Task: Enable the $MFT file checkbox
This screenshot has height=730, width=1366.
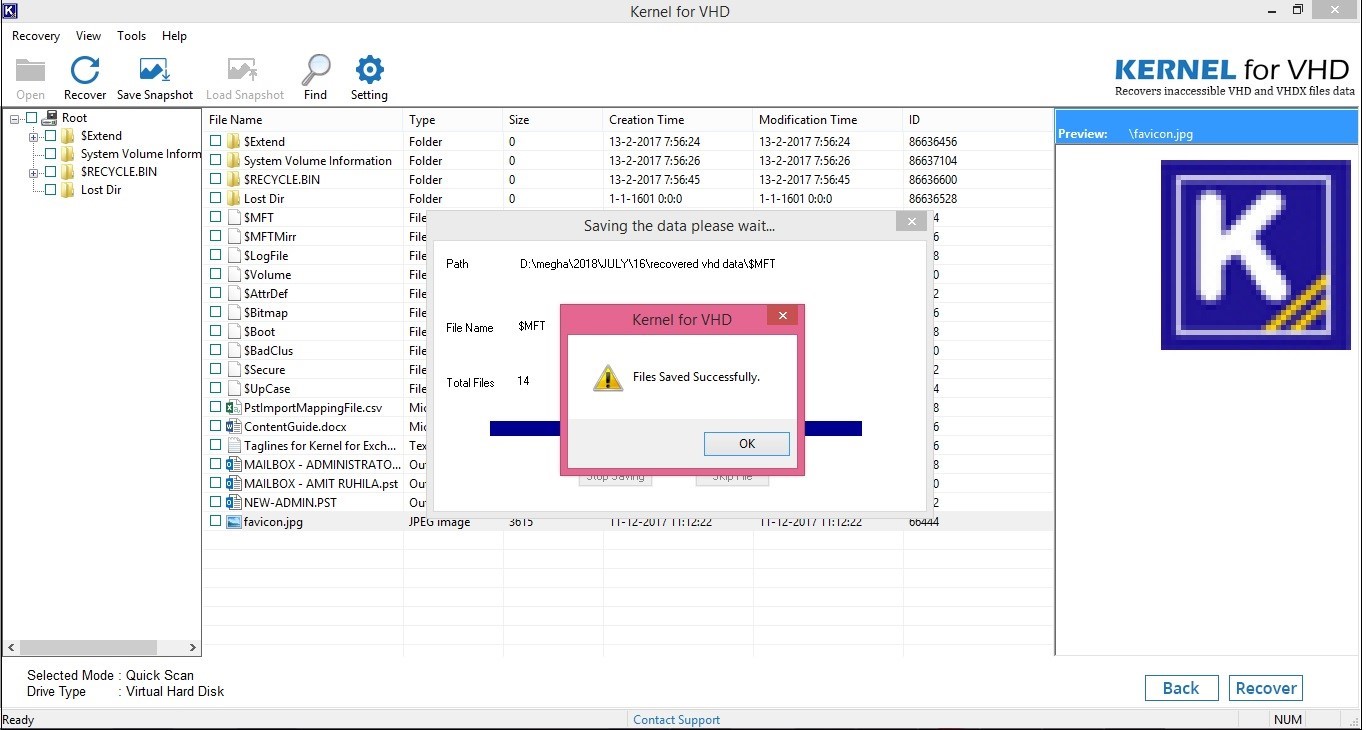Action: click(x=215, y=217)
